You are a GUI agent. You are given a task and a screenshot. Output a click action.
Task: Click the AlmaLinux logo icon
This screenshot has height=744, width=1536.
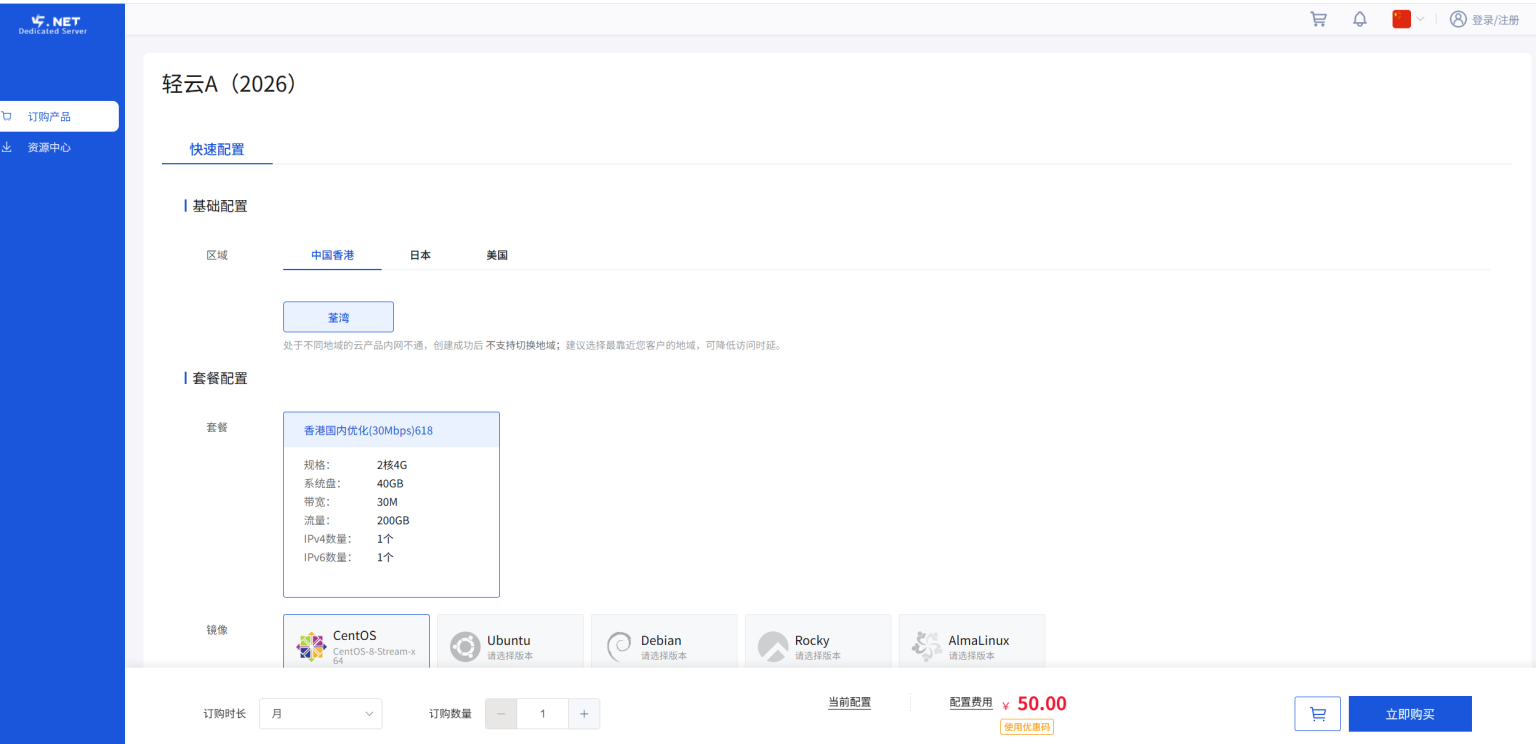(927, 647)
